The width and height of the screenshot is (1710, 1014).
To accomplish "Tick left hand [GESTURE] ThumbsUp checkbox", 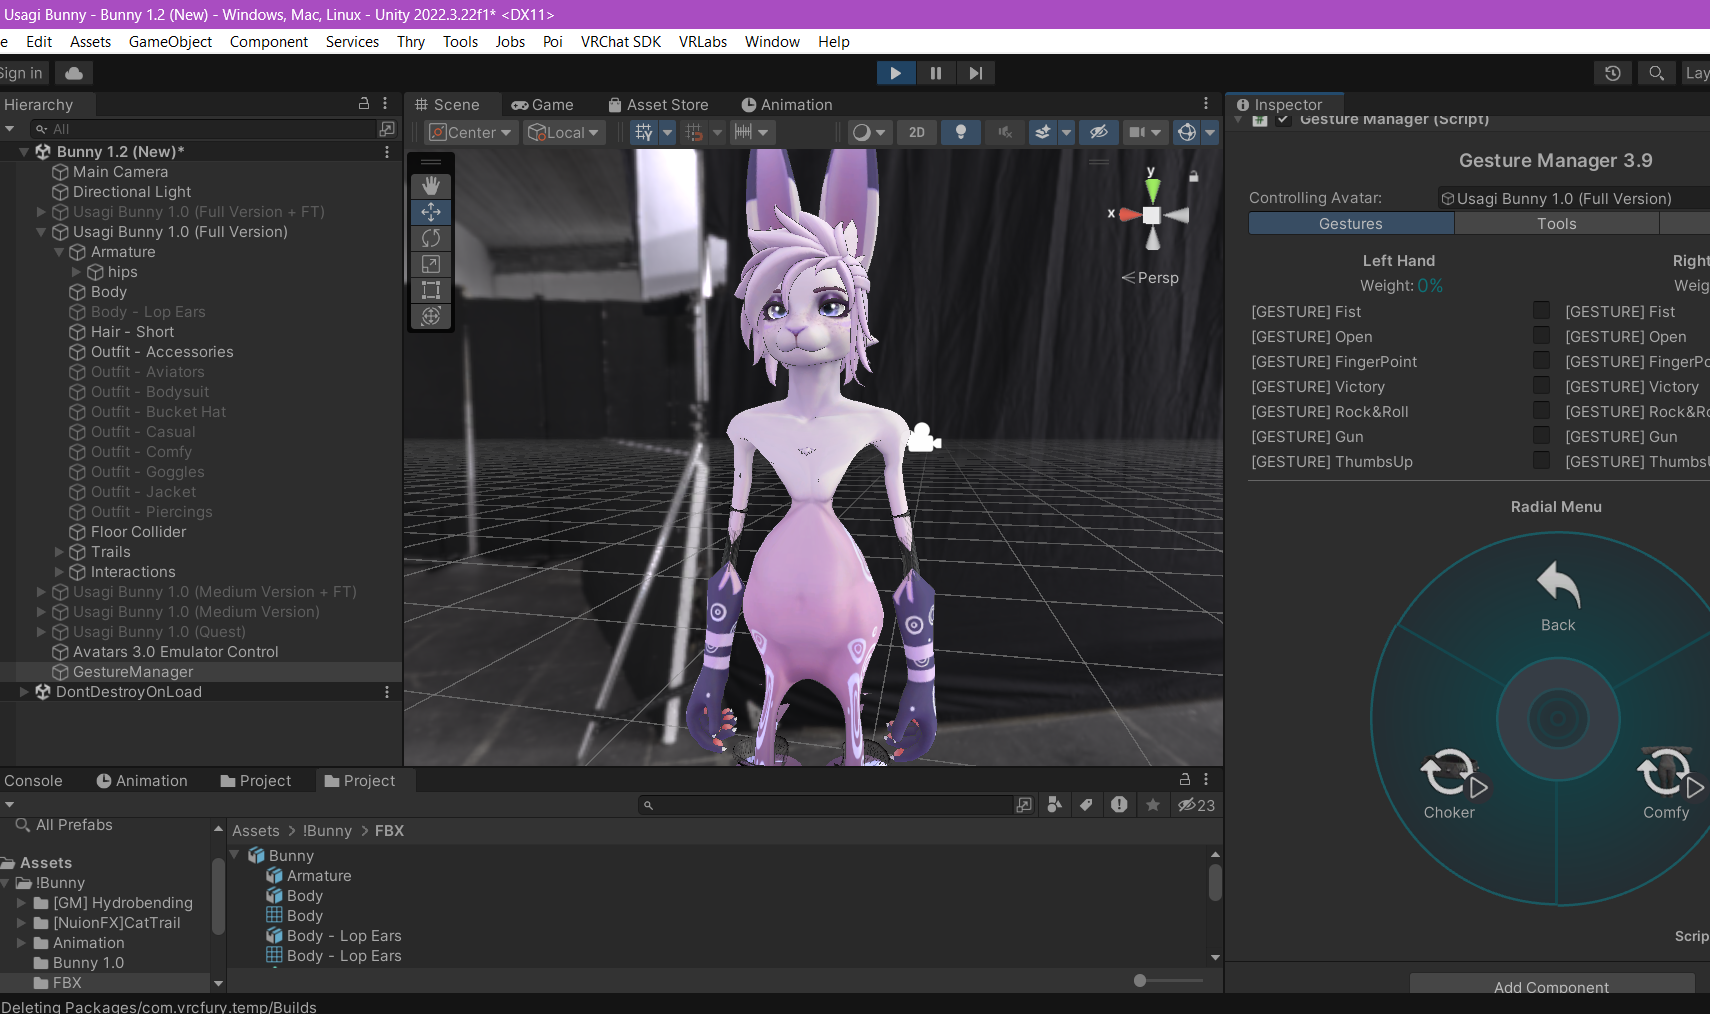I will tap(1542, 461).
